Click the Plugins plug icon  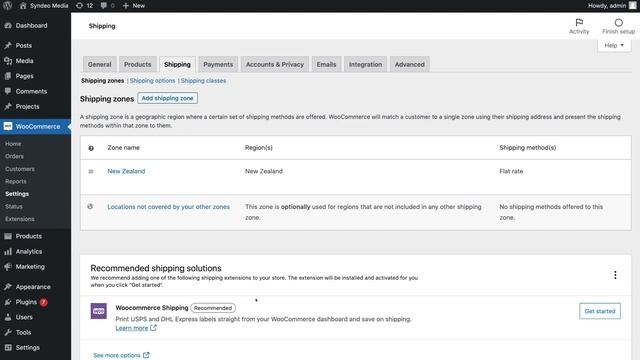[x=8, y=302]
